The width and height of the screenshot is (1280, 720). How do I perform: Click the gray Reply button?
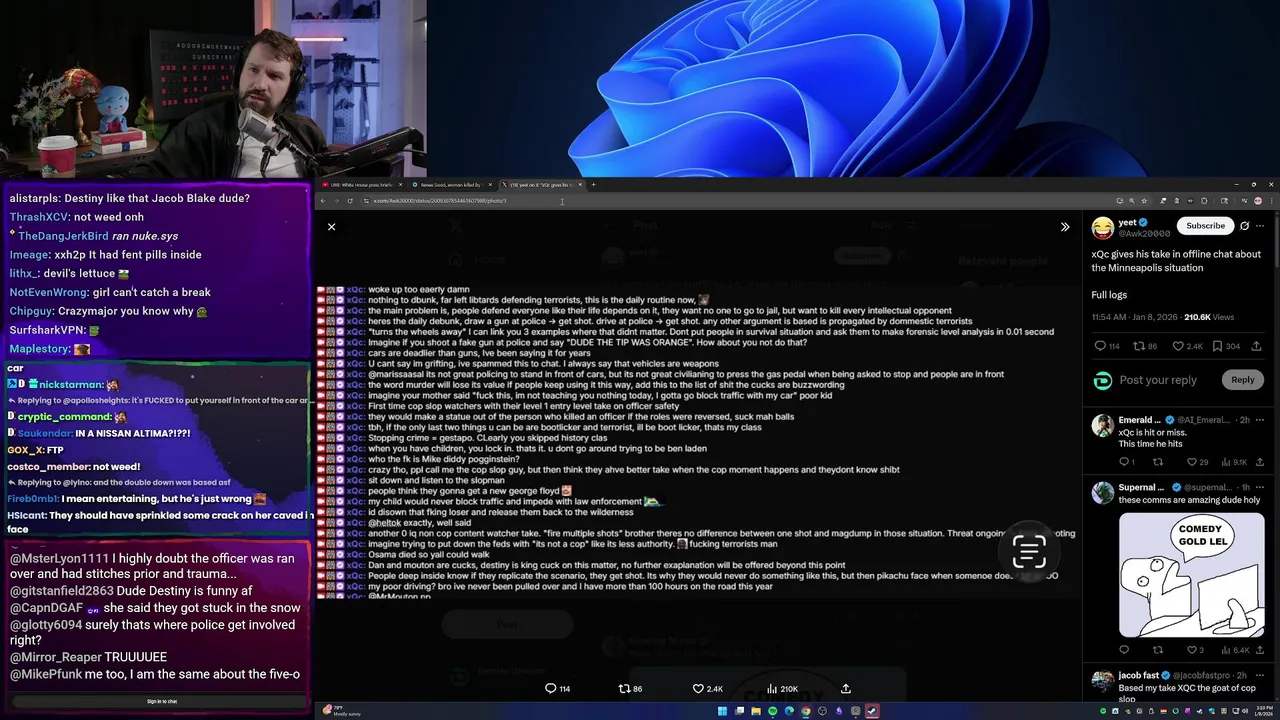point(1242,380)
